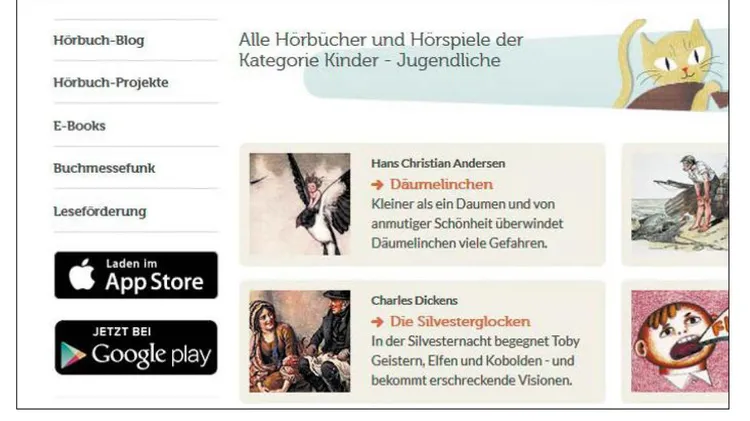Click the pink open-mouth boy cover thumbnail

(680, 341)
